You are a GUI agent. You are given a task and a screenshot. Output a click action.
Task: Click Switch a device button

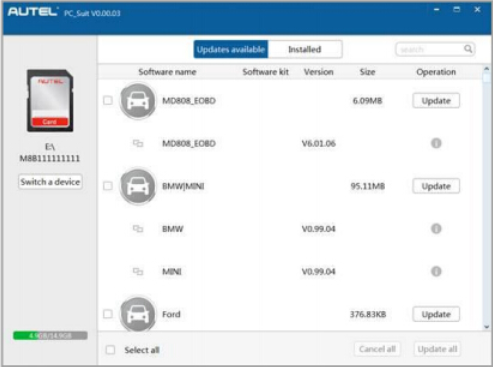50,182
